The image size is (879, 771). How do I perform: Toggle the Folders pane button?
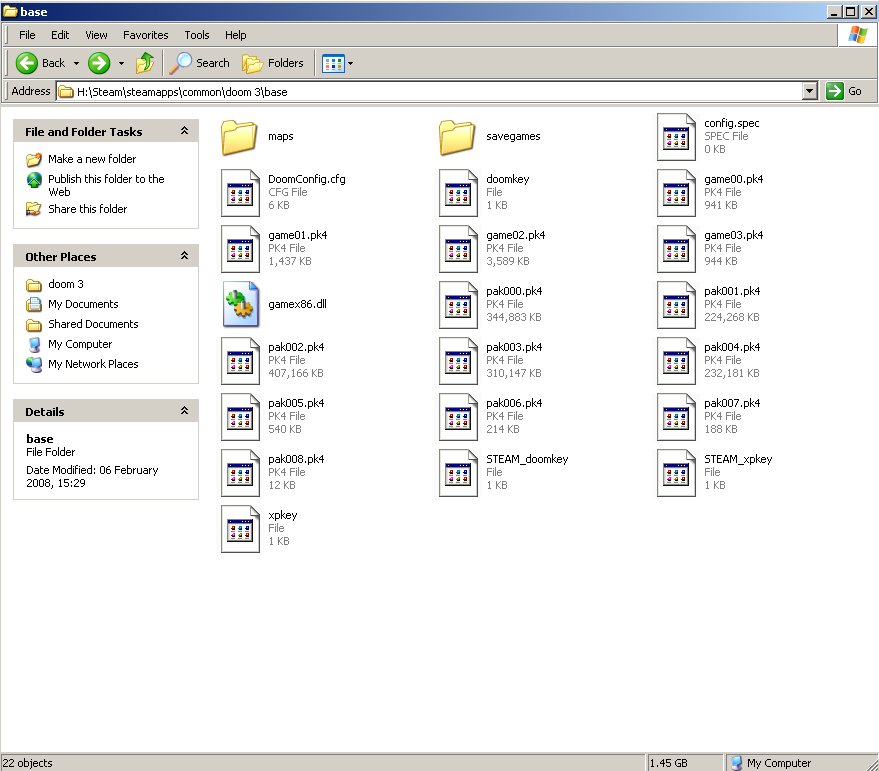pyautogui.click(x=273, y=63)
